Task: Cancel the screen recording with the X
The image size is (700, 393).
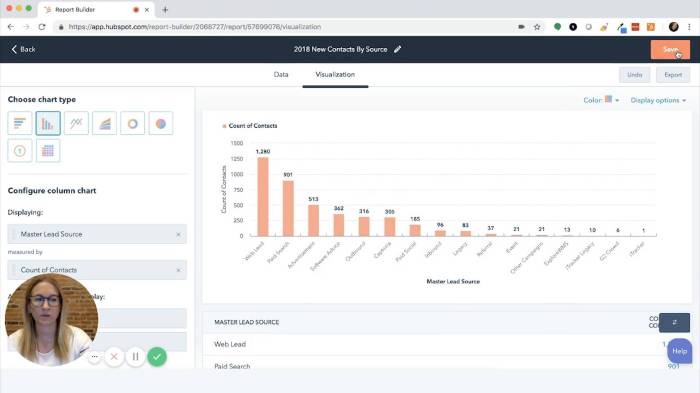Action: coord(114,356)
